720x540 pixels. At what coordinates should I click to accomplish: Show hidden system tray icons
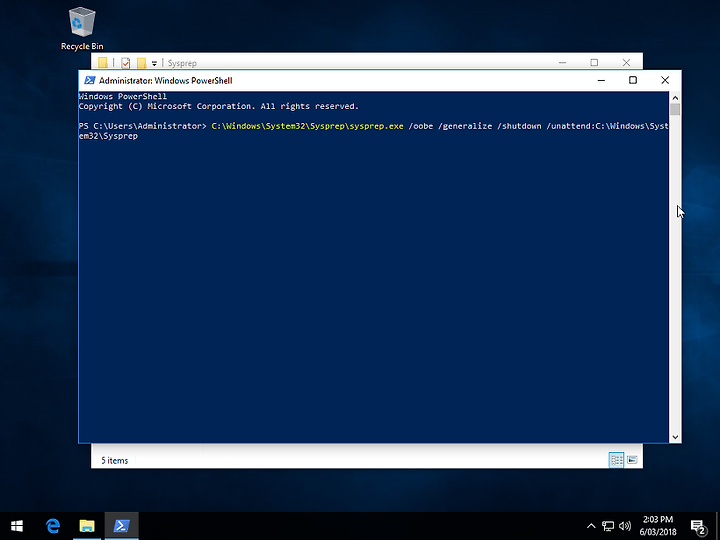[591, 526]
